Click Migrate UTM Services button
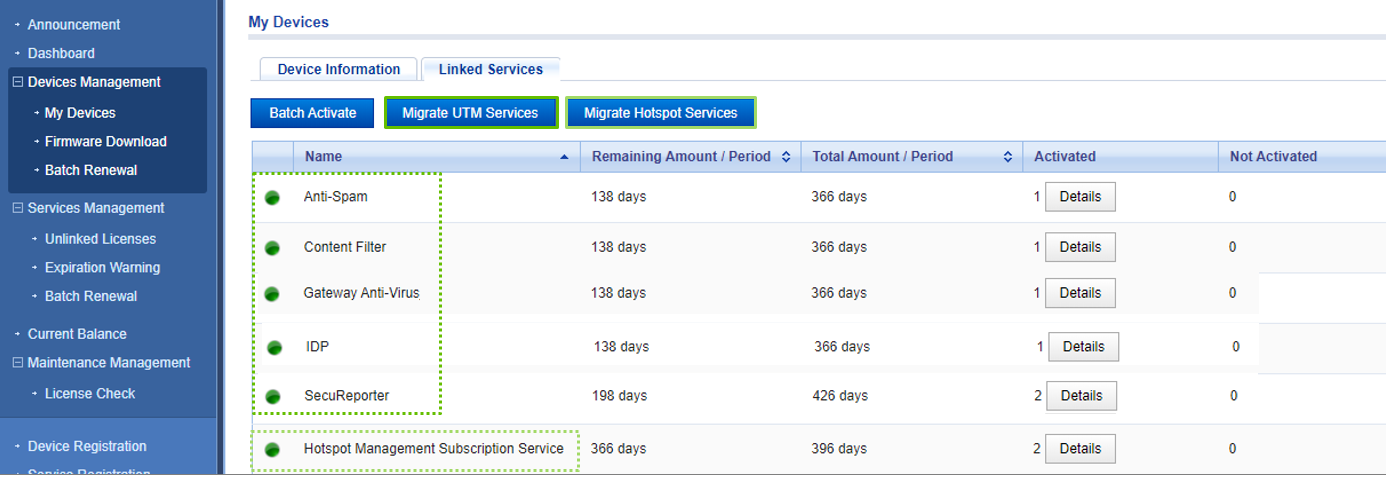The image size is (1386, 481). [470, 113]
